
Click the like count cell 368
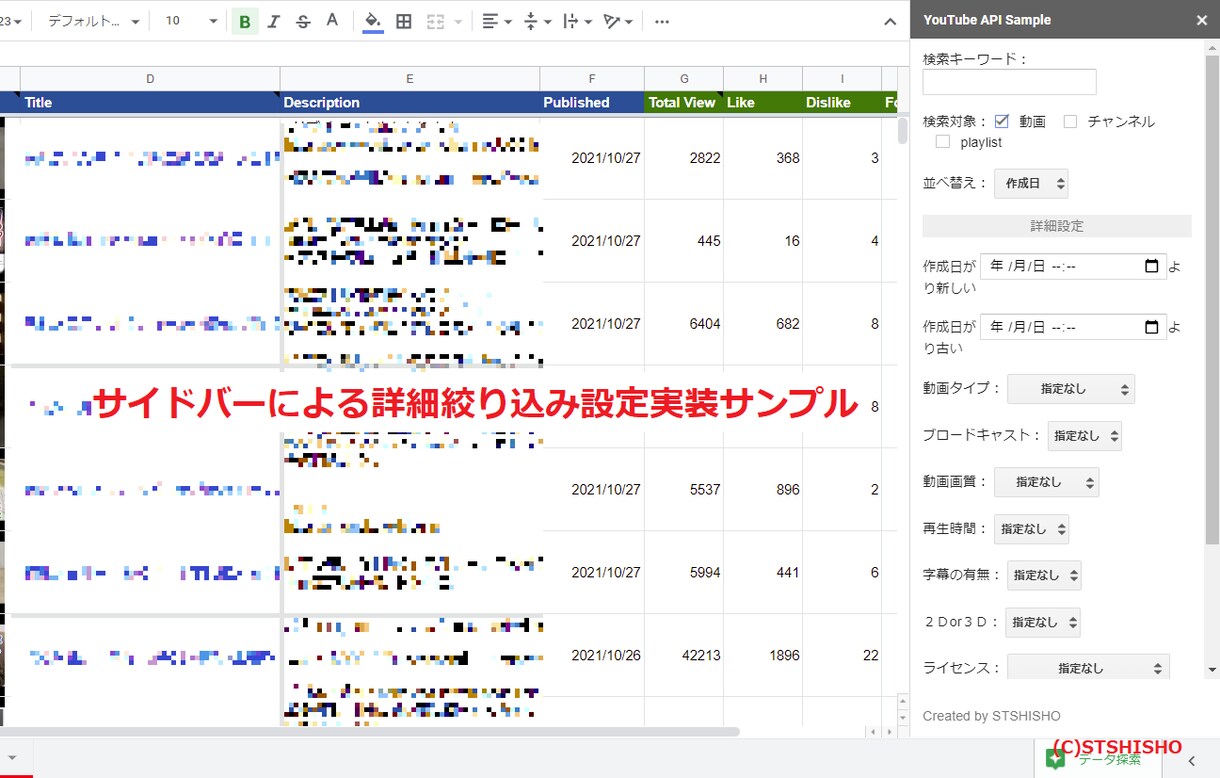(x=763, y=158)
